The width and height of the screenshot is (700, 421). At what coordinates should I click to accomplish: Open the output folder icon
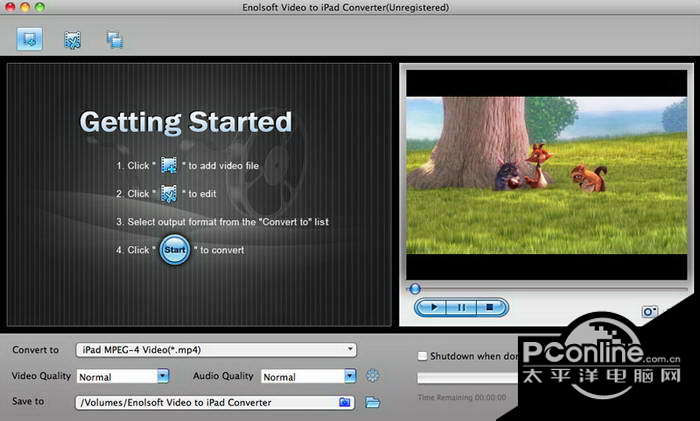(372, 402)
